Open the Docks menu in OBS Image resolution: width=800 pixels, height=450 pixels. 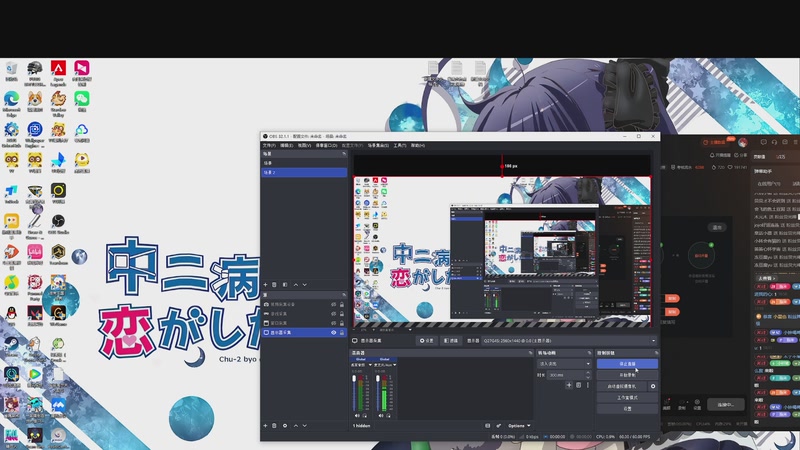tap(326, 145)
